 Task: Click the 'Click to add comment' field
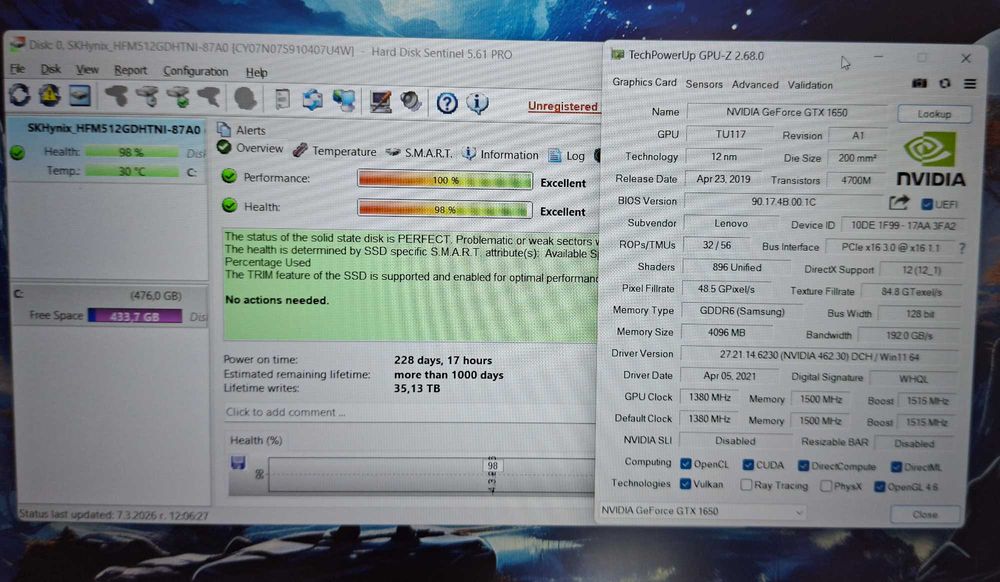pyautogui.click(x=408, y=412)
